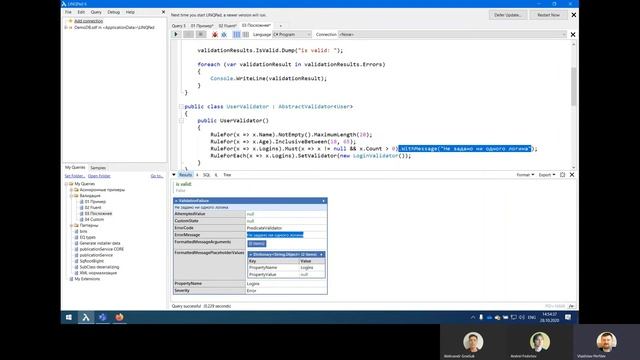
Task: Open the Format dropdown in results
Action: pyautogui.click(x=525, y=175)
